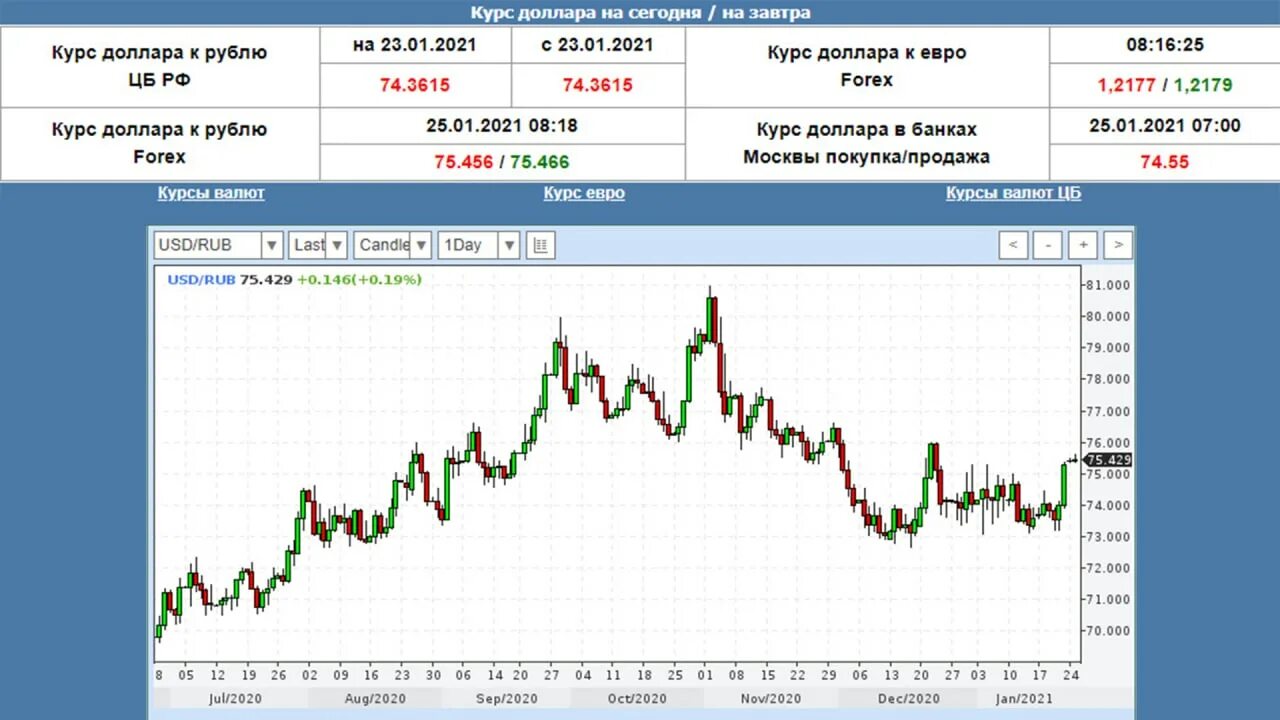This screenshot has height=720, width=1280.
Task: Shift chart right with the > button
Action: pyautogui.click(x=1118, y=245)
